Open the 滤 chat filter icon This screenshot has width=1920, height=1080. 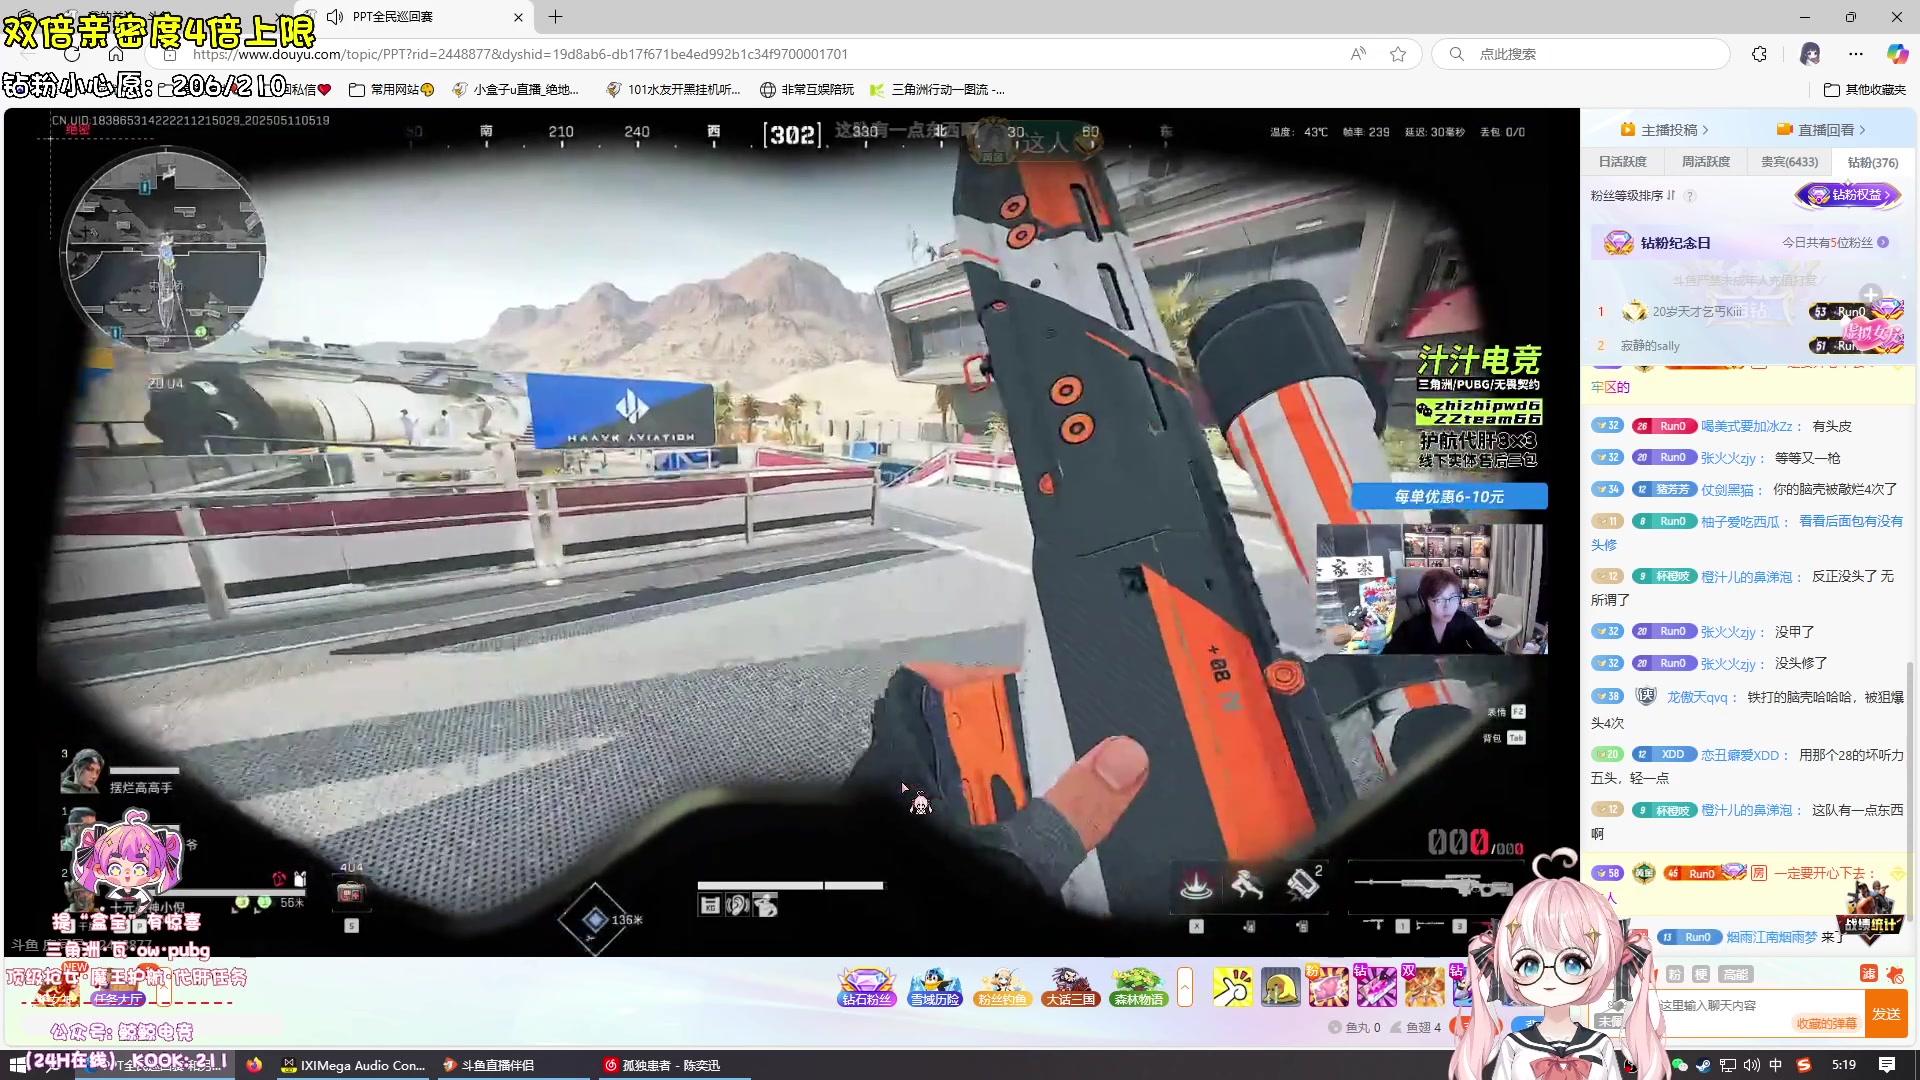[1868, 973]
